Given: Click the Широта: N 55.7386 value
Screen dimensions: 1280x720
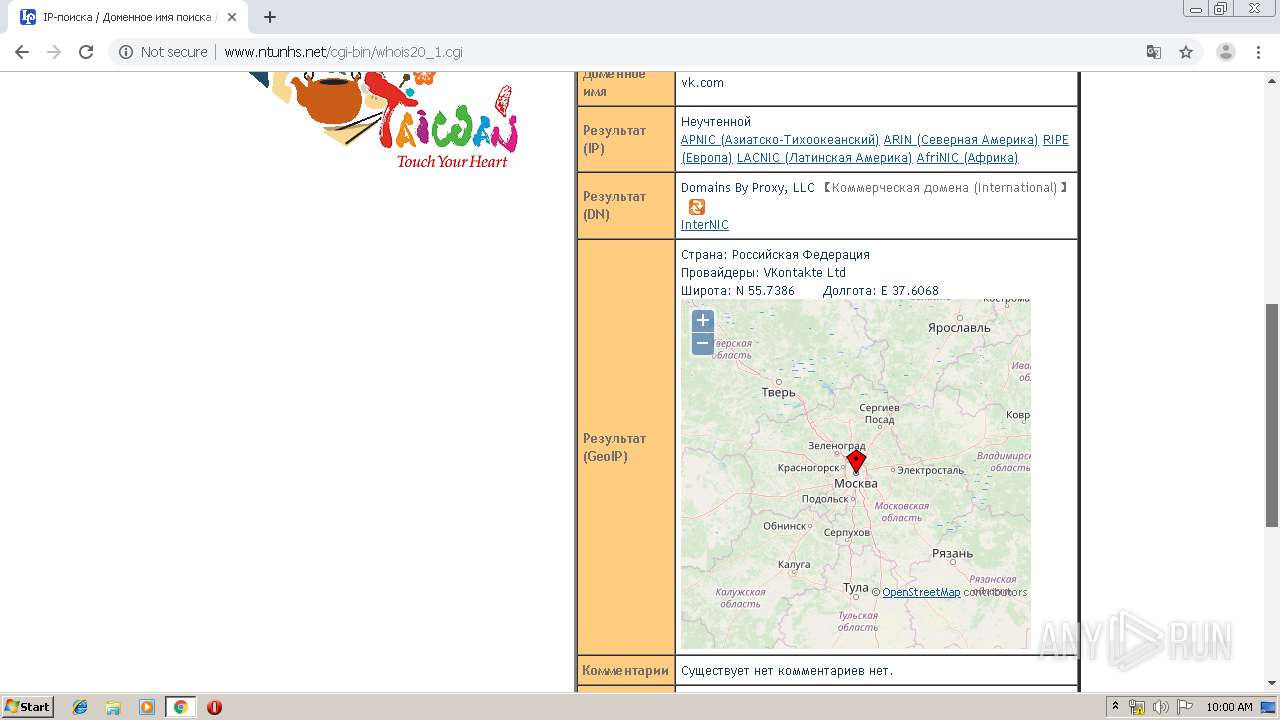Looking at the screenshot, I should [738, 291].
